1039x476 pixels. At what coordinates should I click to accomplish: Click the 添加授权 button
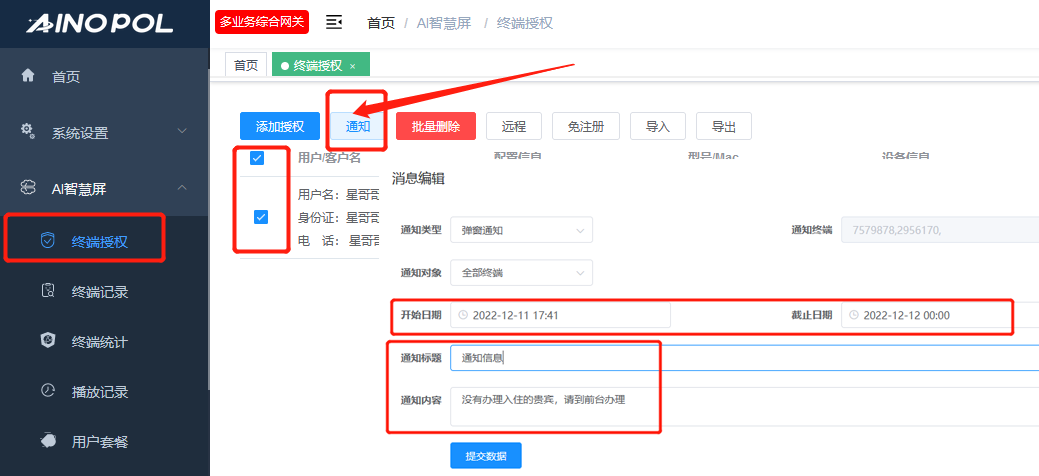pos(279,126)
